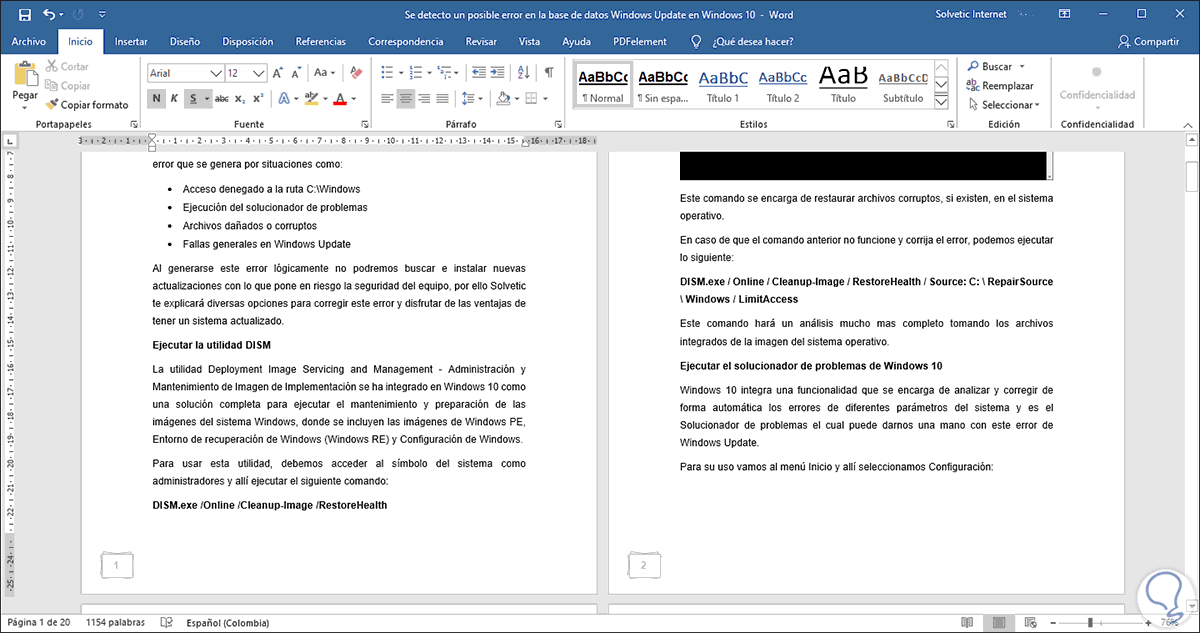Increase paragraph indent

[497, 73]
